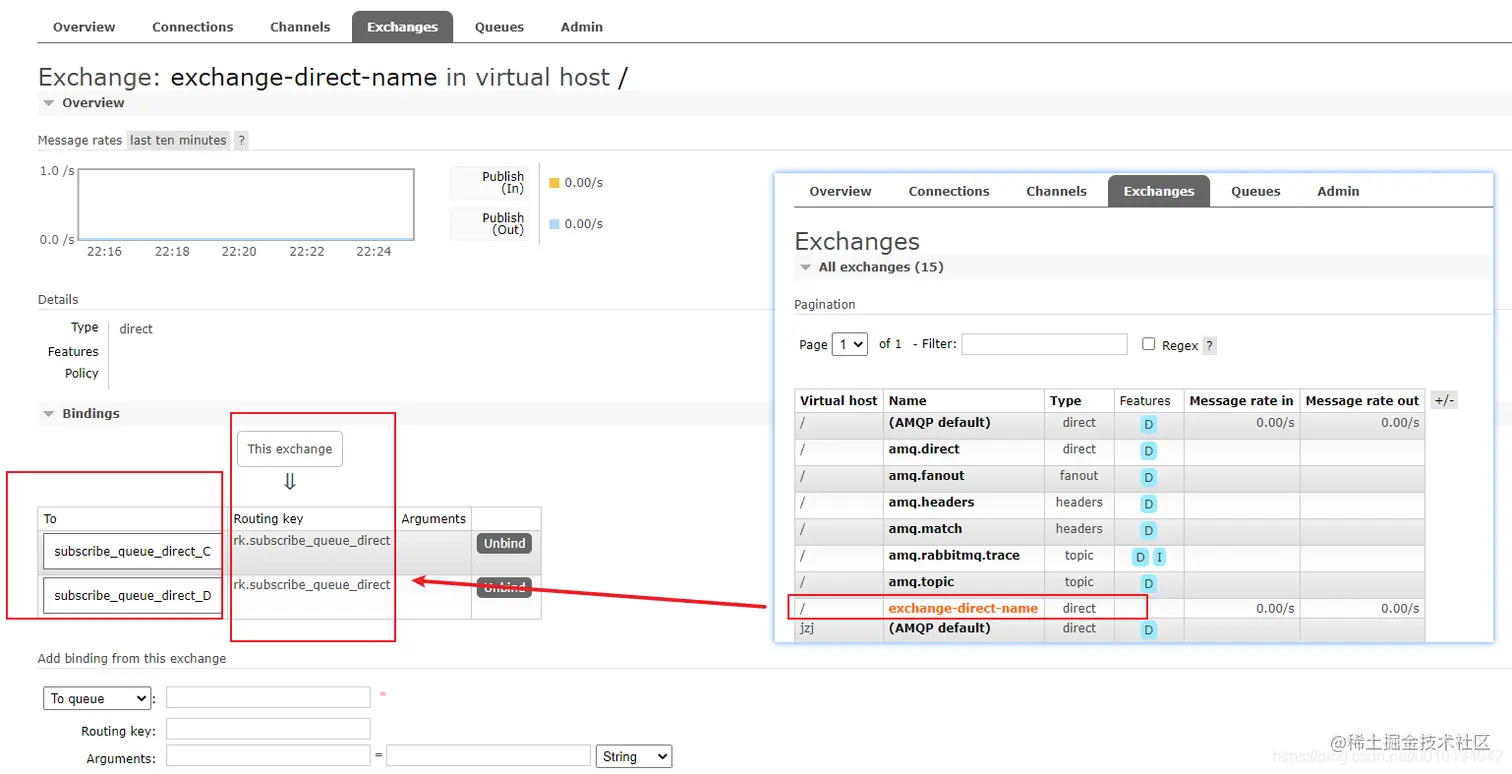Sort exchanges by Virtual host column

[838, 400]
